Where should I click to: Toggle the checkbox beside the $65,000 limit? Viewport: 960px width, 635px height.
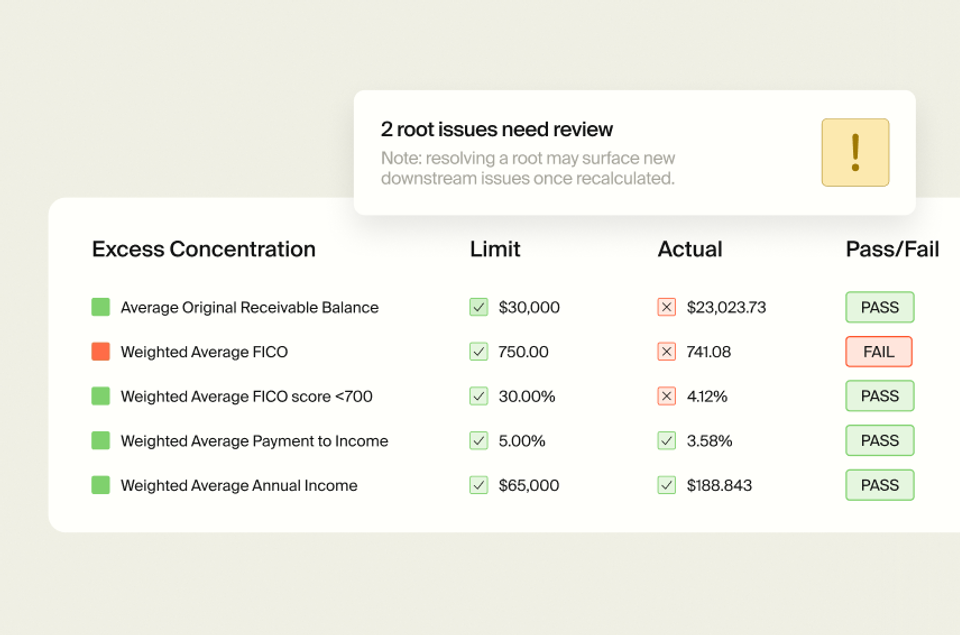click(x=479, y=485)
